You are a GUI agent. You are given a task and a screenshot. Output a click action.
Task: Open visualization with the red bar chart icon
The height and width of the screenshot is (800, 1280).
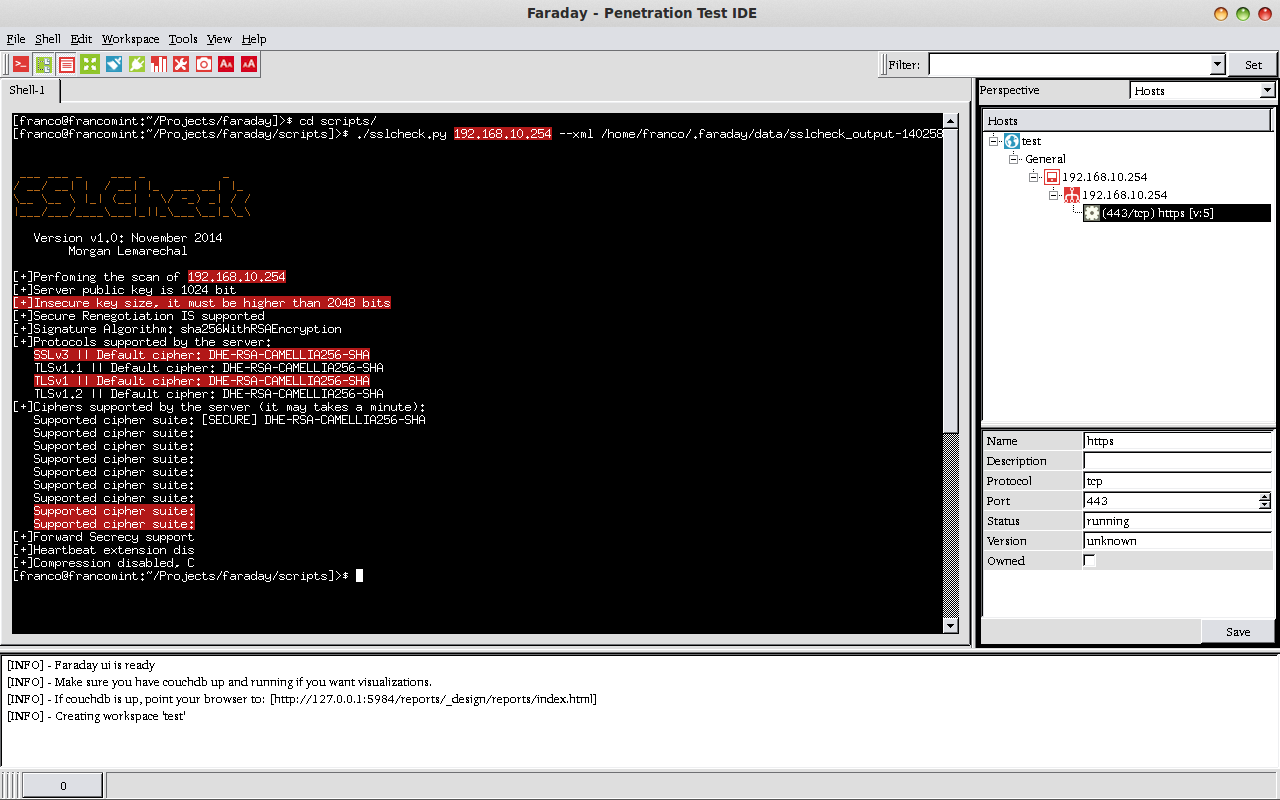(x=159, y=64)
